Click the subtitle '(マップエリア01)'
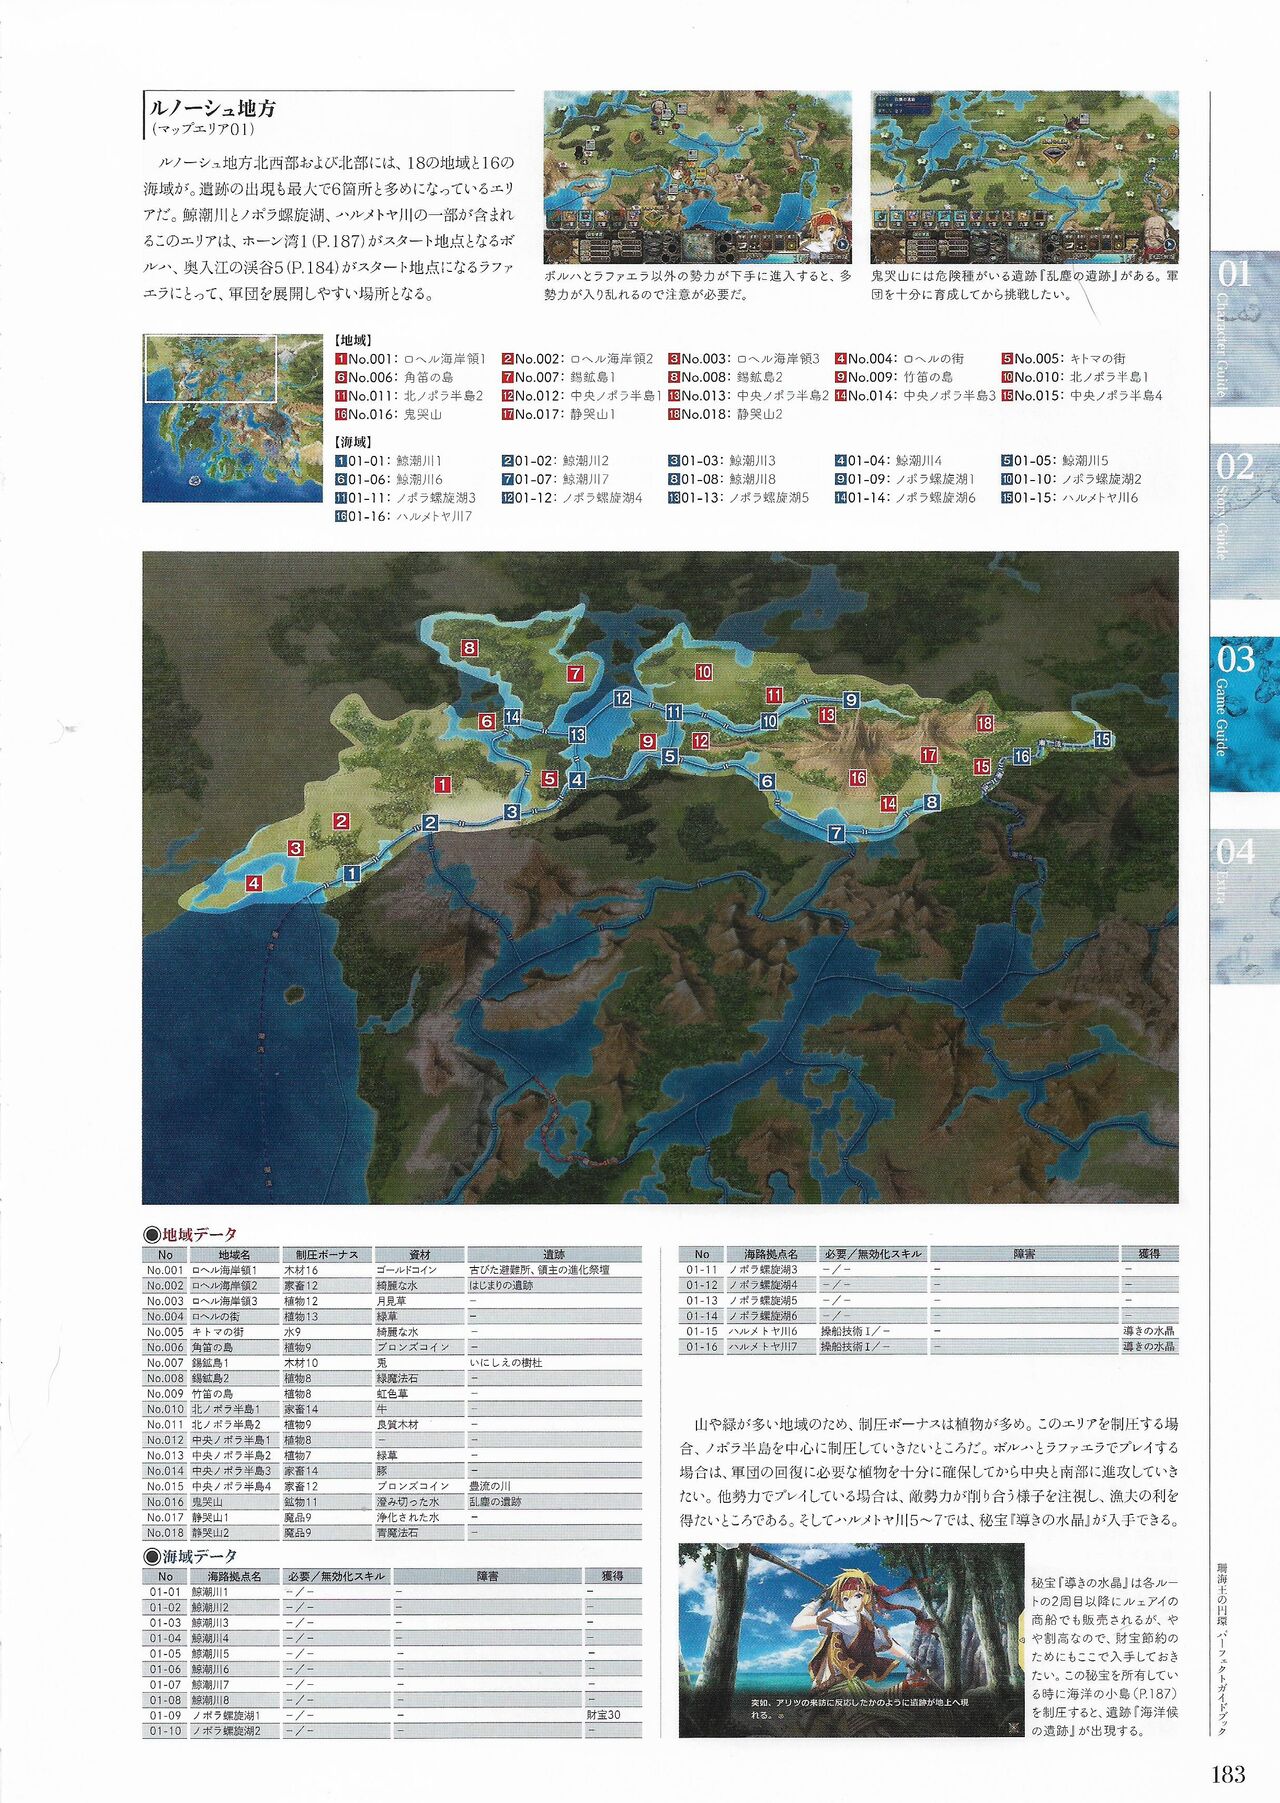1280x1803 pixels. (203, 129)
